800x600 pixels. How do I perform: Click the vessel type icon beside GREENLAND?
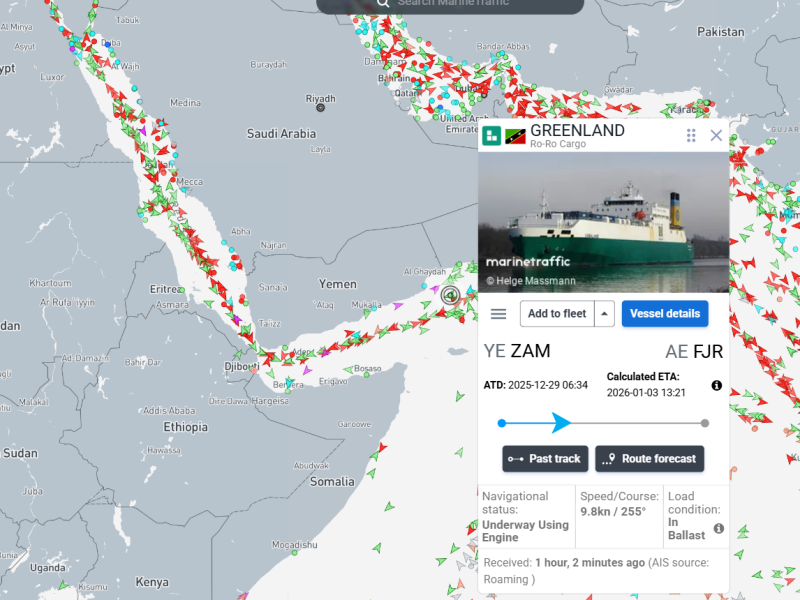point(492,136)
